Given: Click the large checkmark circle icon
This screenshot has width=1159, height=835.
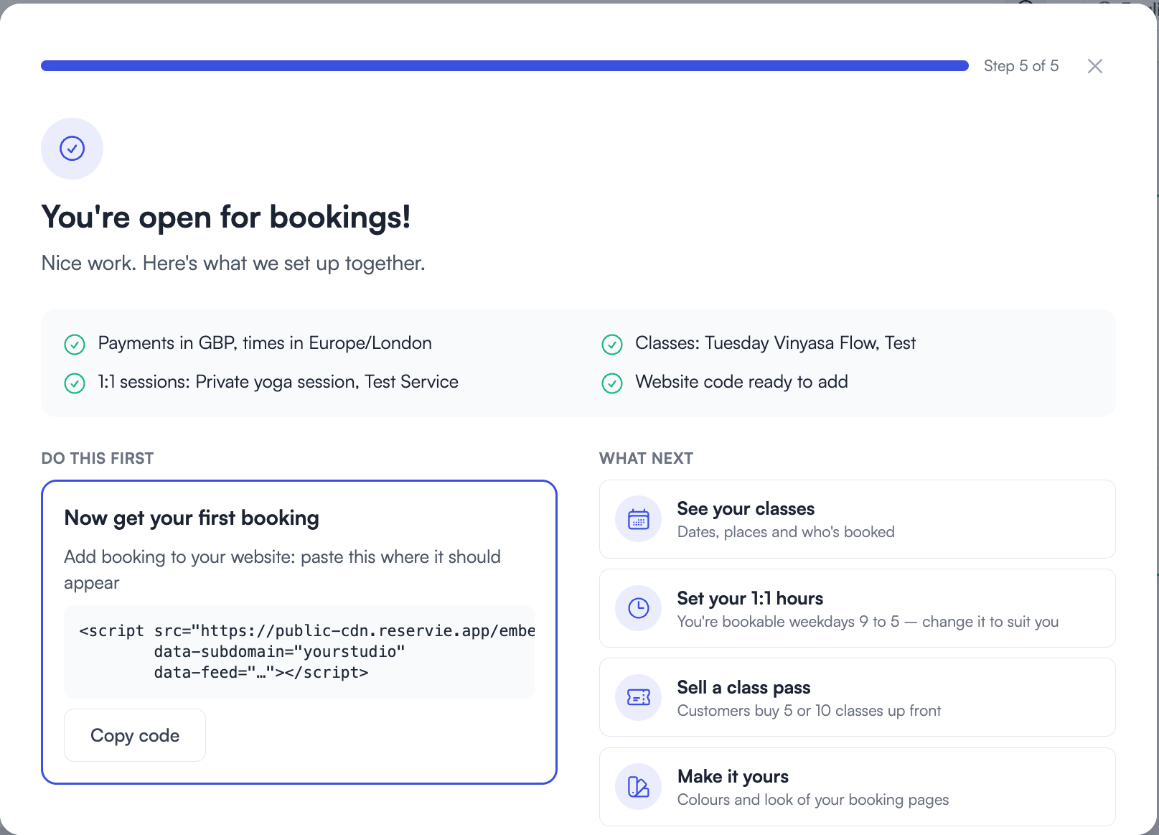Looking at the screenshot, I should (72, 149).
